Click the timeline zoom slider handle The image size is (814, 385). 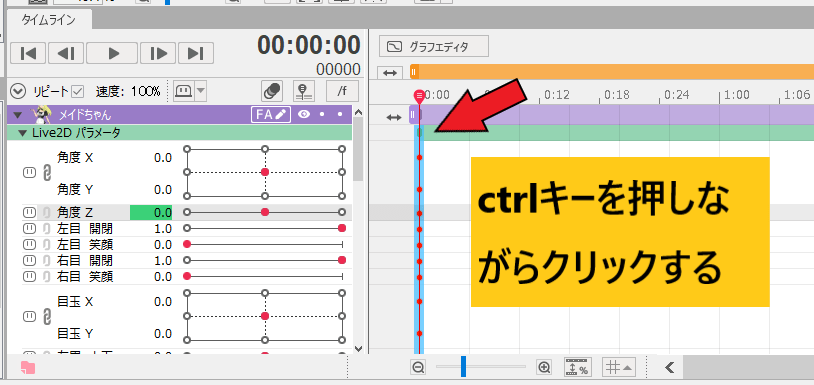pos(463,366)
